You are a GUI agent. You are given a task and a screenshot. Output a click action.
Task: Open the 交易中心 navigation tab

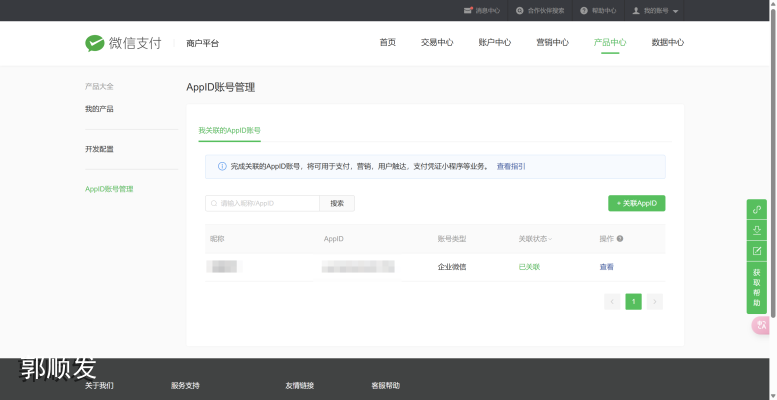click(437, 43)
